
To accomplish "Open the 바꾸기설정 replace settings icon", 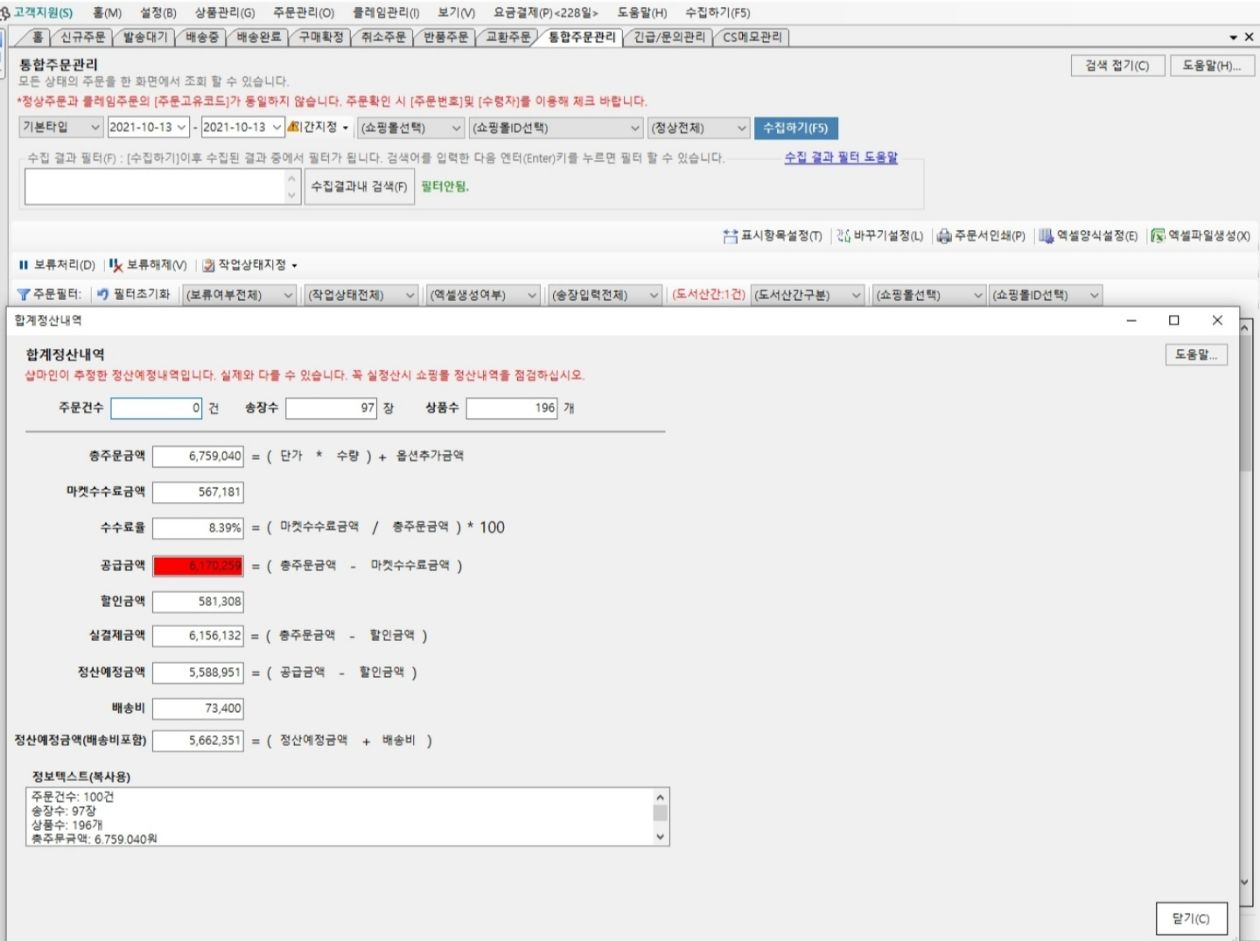I will [x=843, y=236].
